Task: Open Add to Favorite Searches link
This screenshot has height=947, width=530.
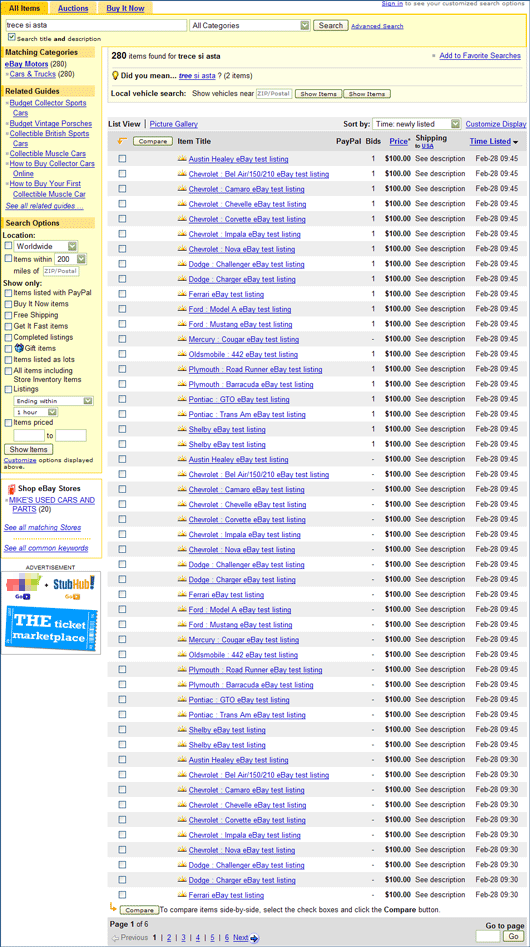Action: (480, 56)
